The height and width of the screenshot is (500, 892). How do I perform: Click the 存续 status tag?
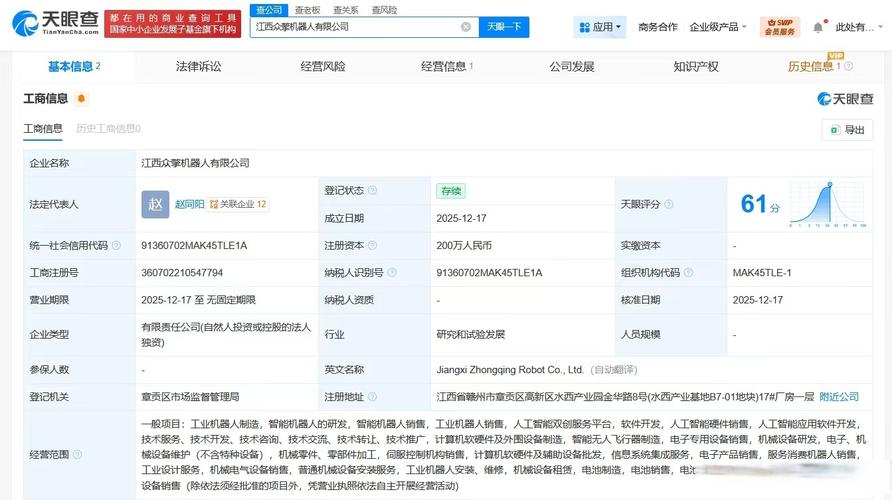[x=451, y=191]
